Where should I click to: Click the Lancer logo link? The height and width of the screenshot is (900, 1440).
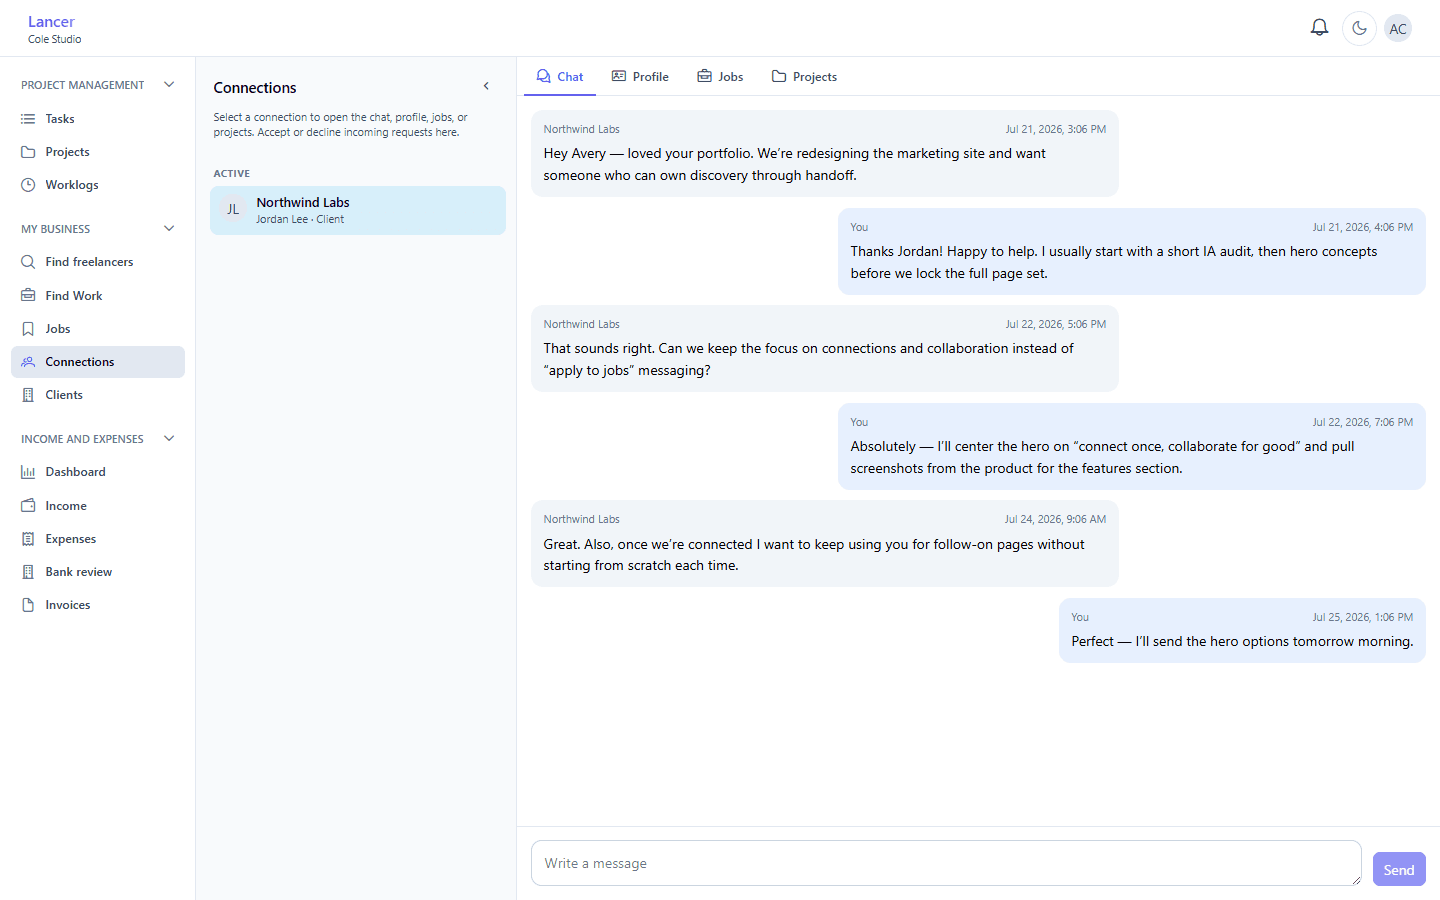[x=51, y=21]
